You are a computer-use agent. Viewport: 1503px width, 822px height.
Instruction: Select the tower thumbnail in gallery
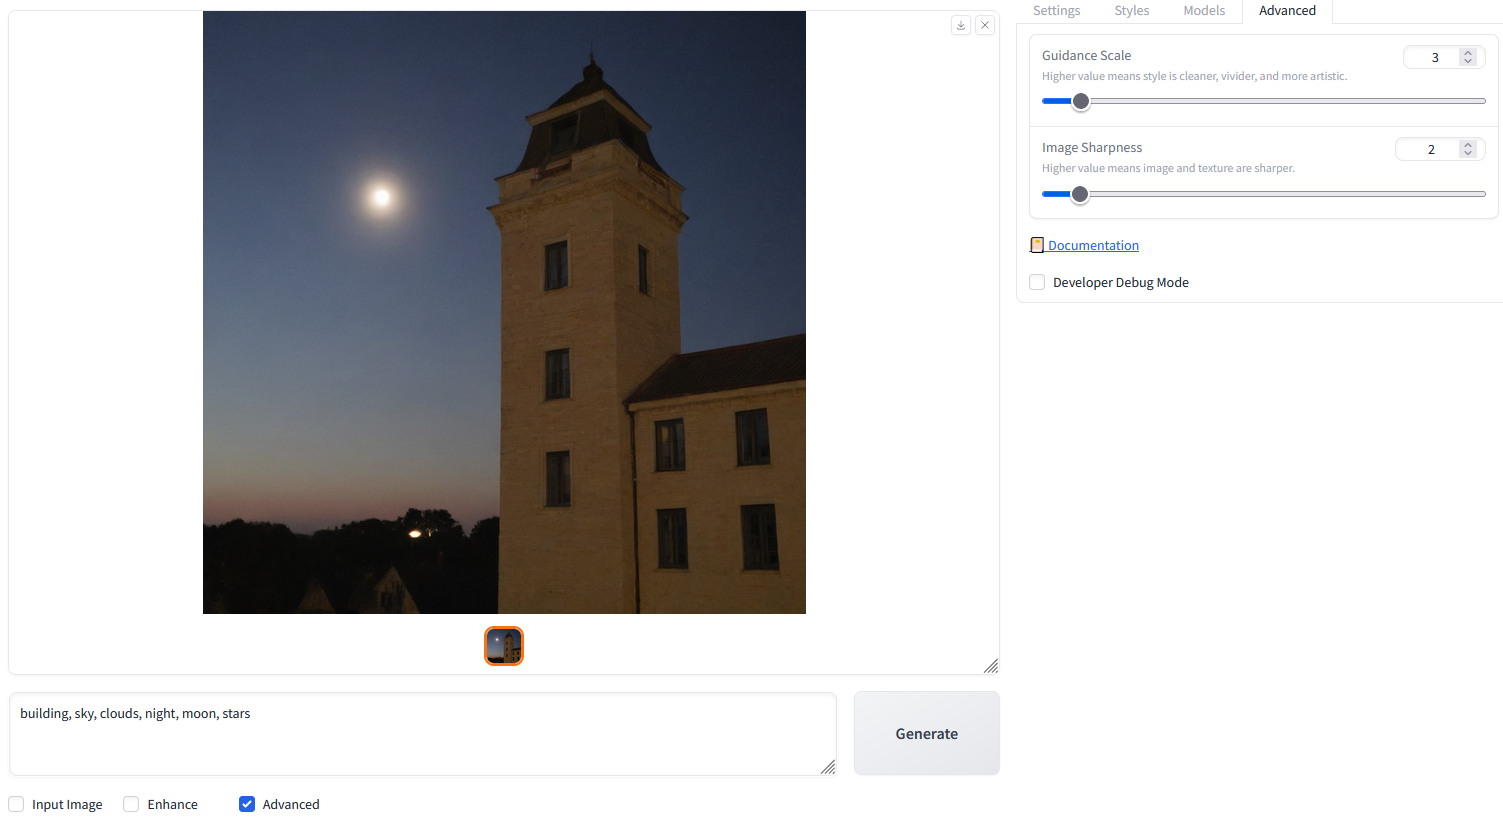(504, 646)
